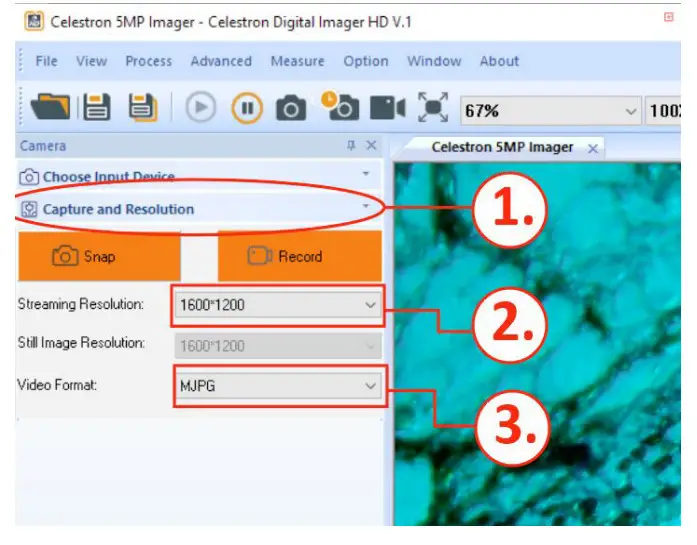Click the Save floppy disk icon
The width and height of the screenshot is (697, 545).
tap(96, 107)
